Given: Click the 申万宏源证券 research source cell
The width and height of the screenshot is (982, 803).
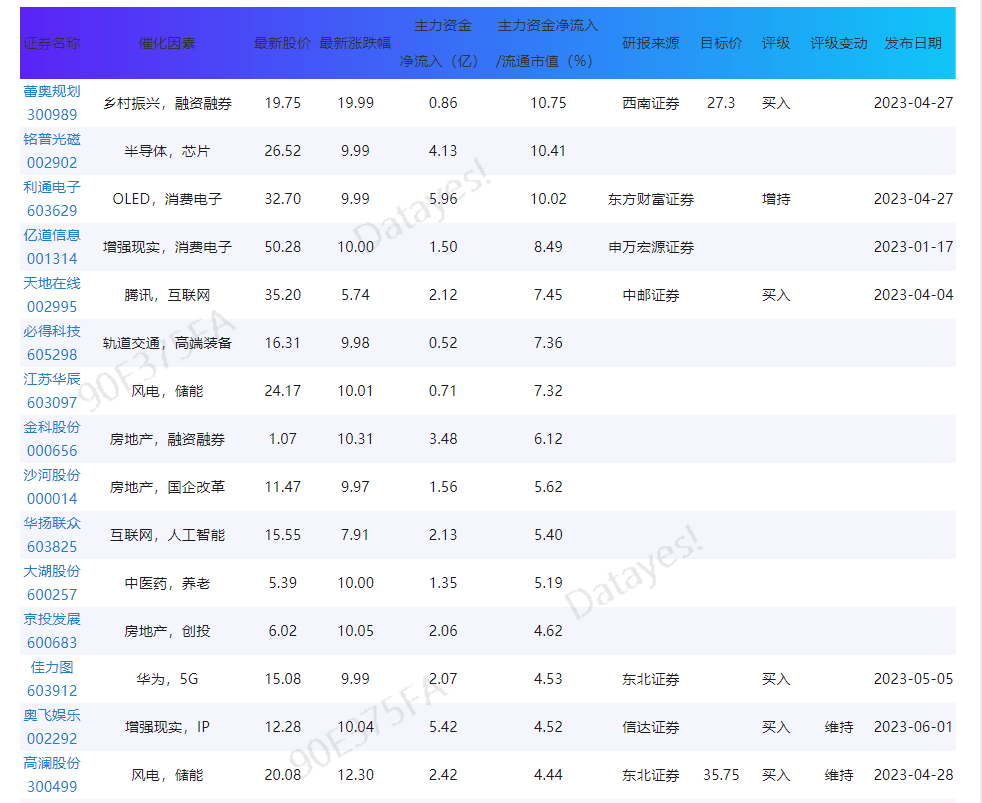Looking at the screenshot, I should tap(651, 247).
